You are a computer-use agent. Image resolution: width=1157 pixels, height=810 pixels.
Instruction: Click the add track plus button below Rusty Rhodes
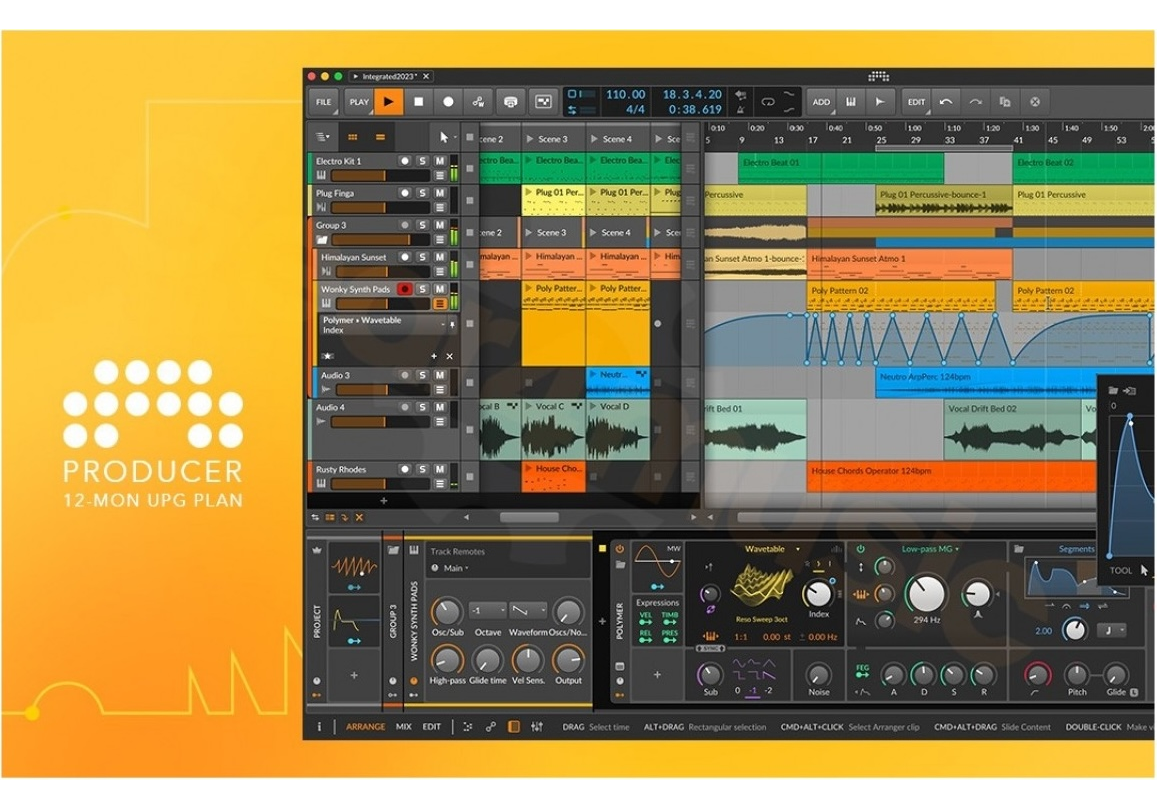pos(384,501)
